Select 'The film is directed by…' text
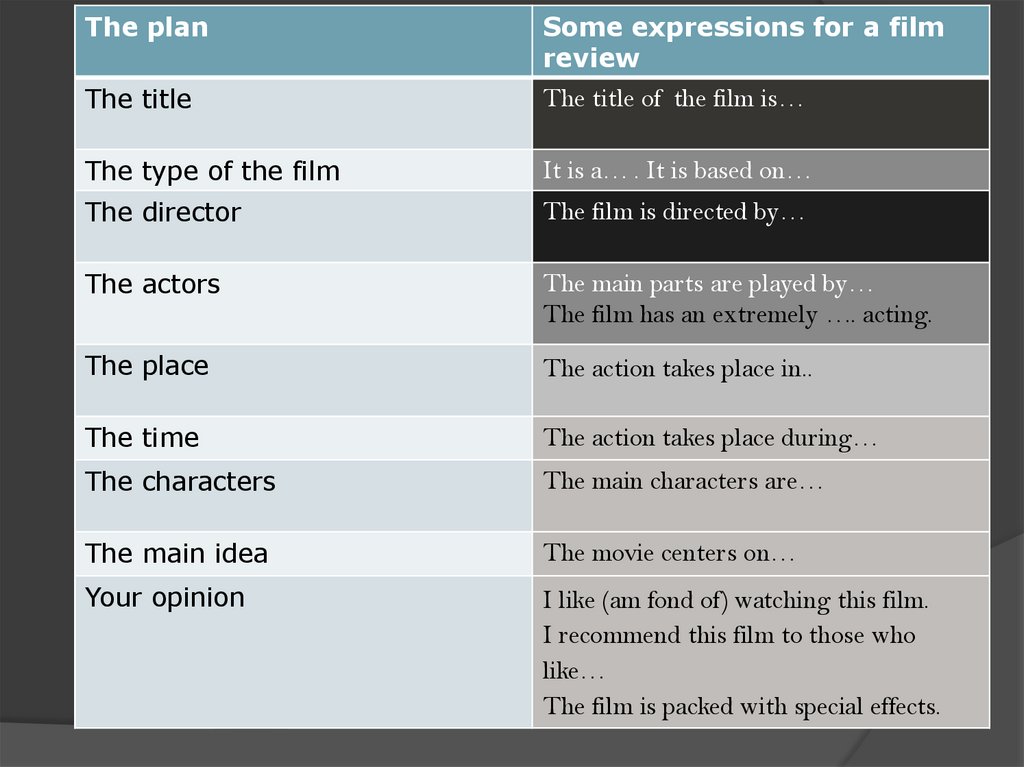 (x=673, y=212)
